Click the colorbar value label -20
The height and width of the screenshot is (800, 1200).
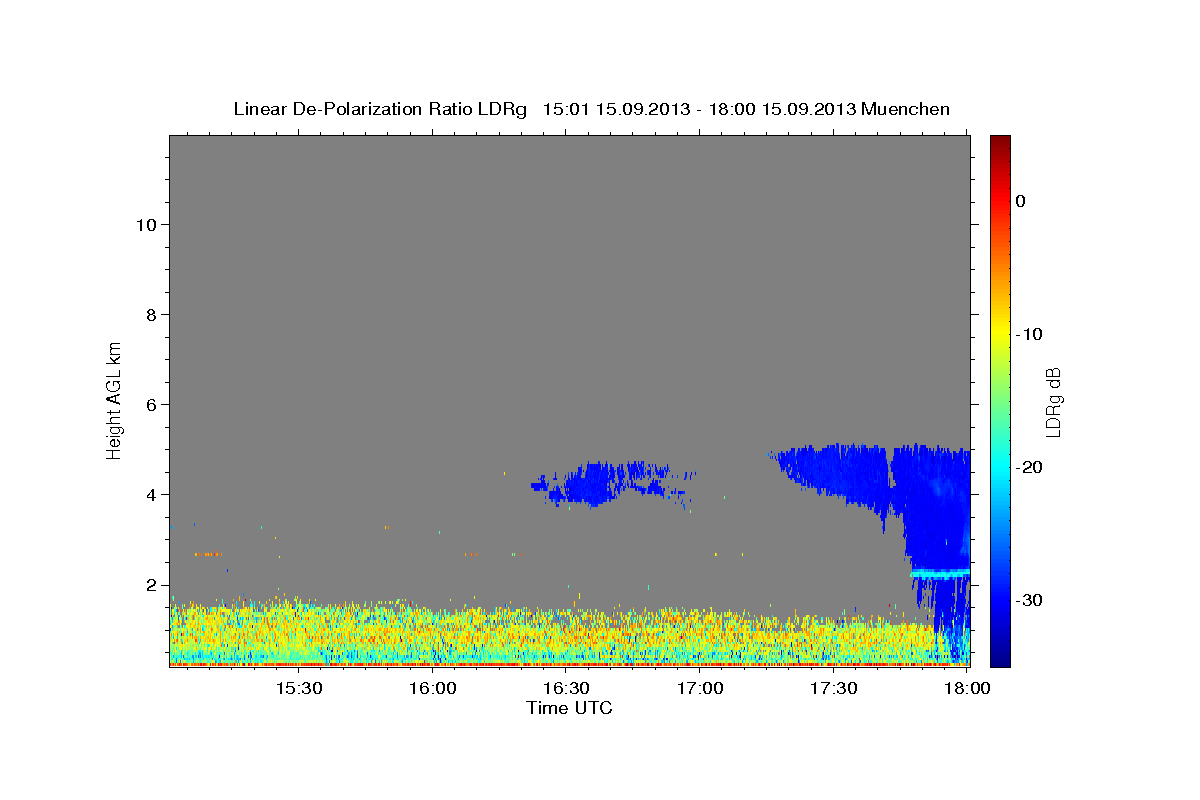coord(1029,467)
